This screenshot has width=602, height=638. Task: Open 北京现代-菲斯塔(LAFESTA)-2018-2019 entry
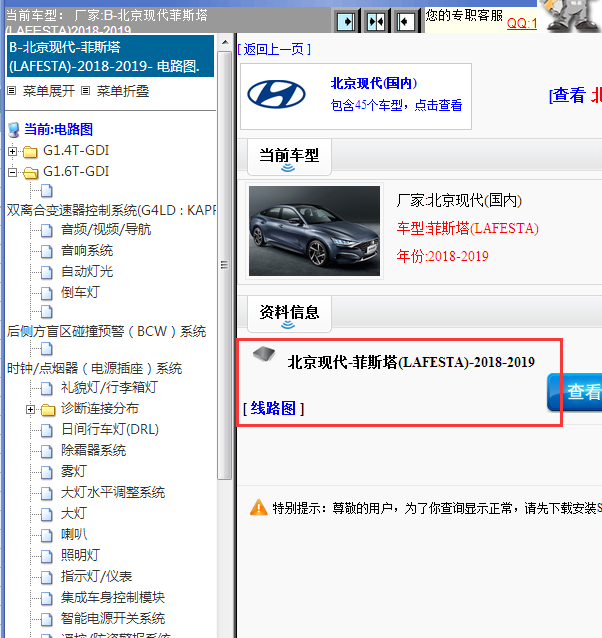411,362
